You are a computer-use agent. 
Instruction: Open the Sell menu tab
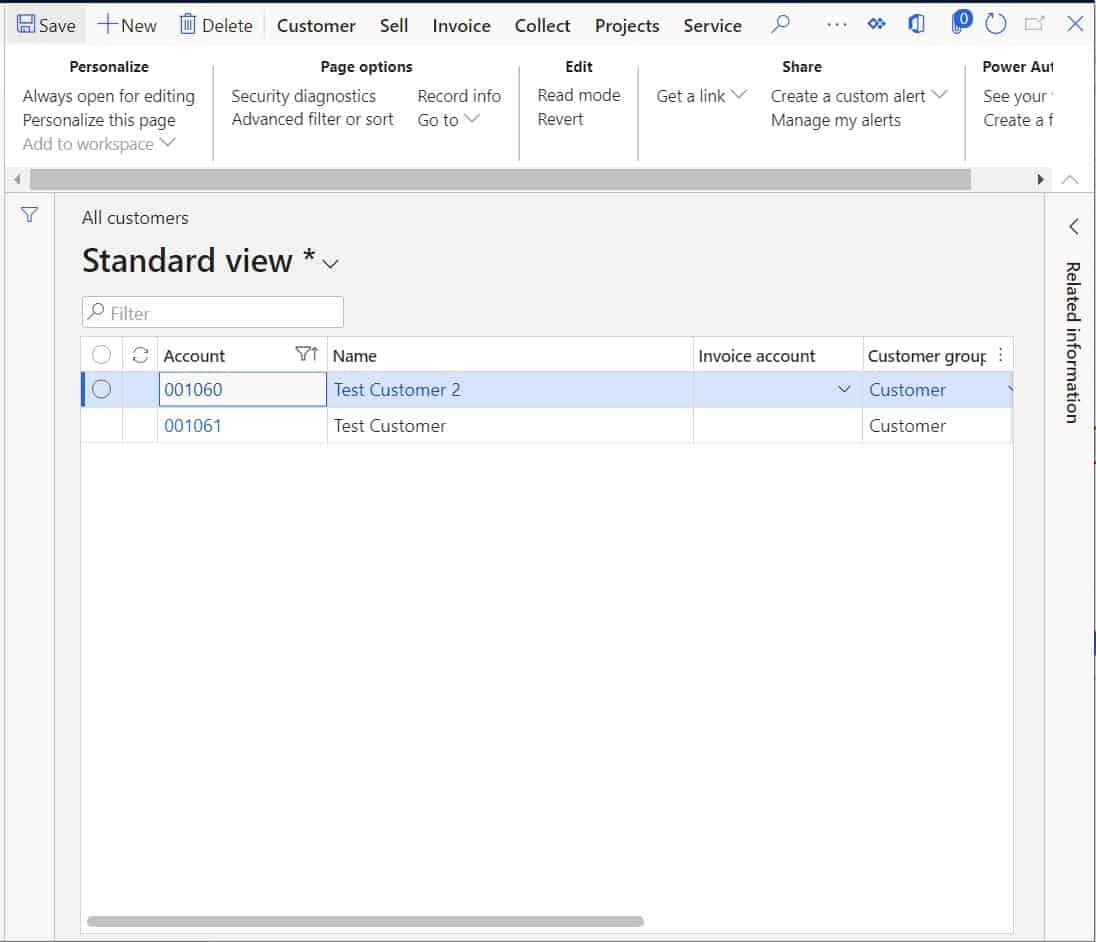pos(394,26)
